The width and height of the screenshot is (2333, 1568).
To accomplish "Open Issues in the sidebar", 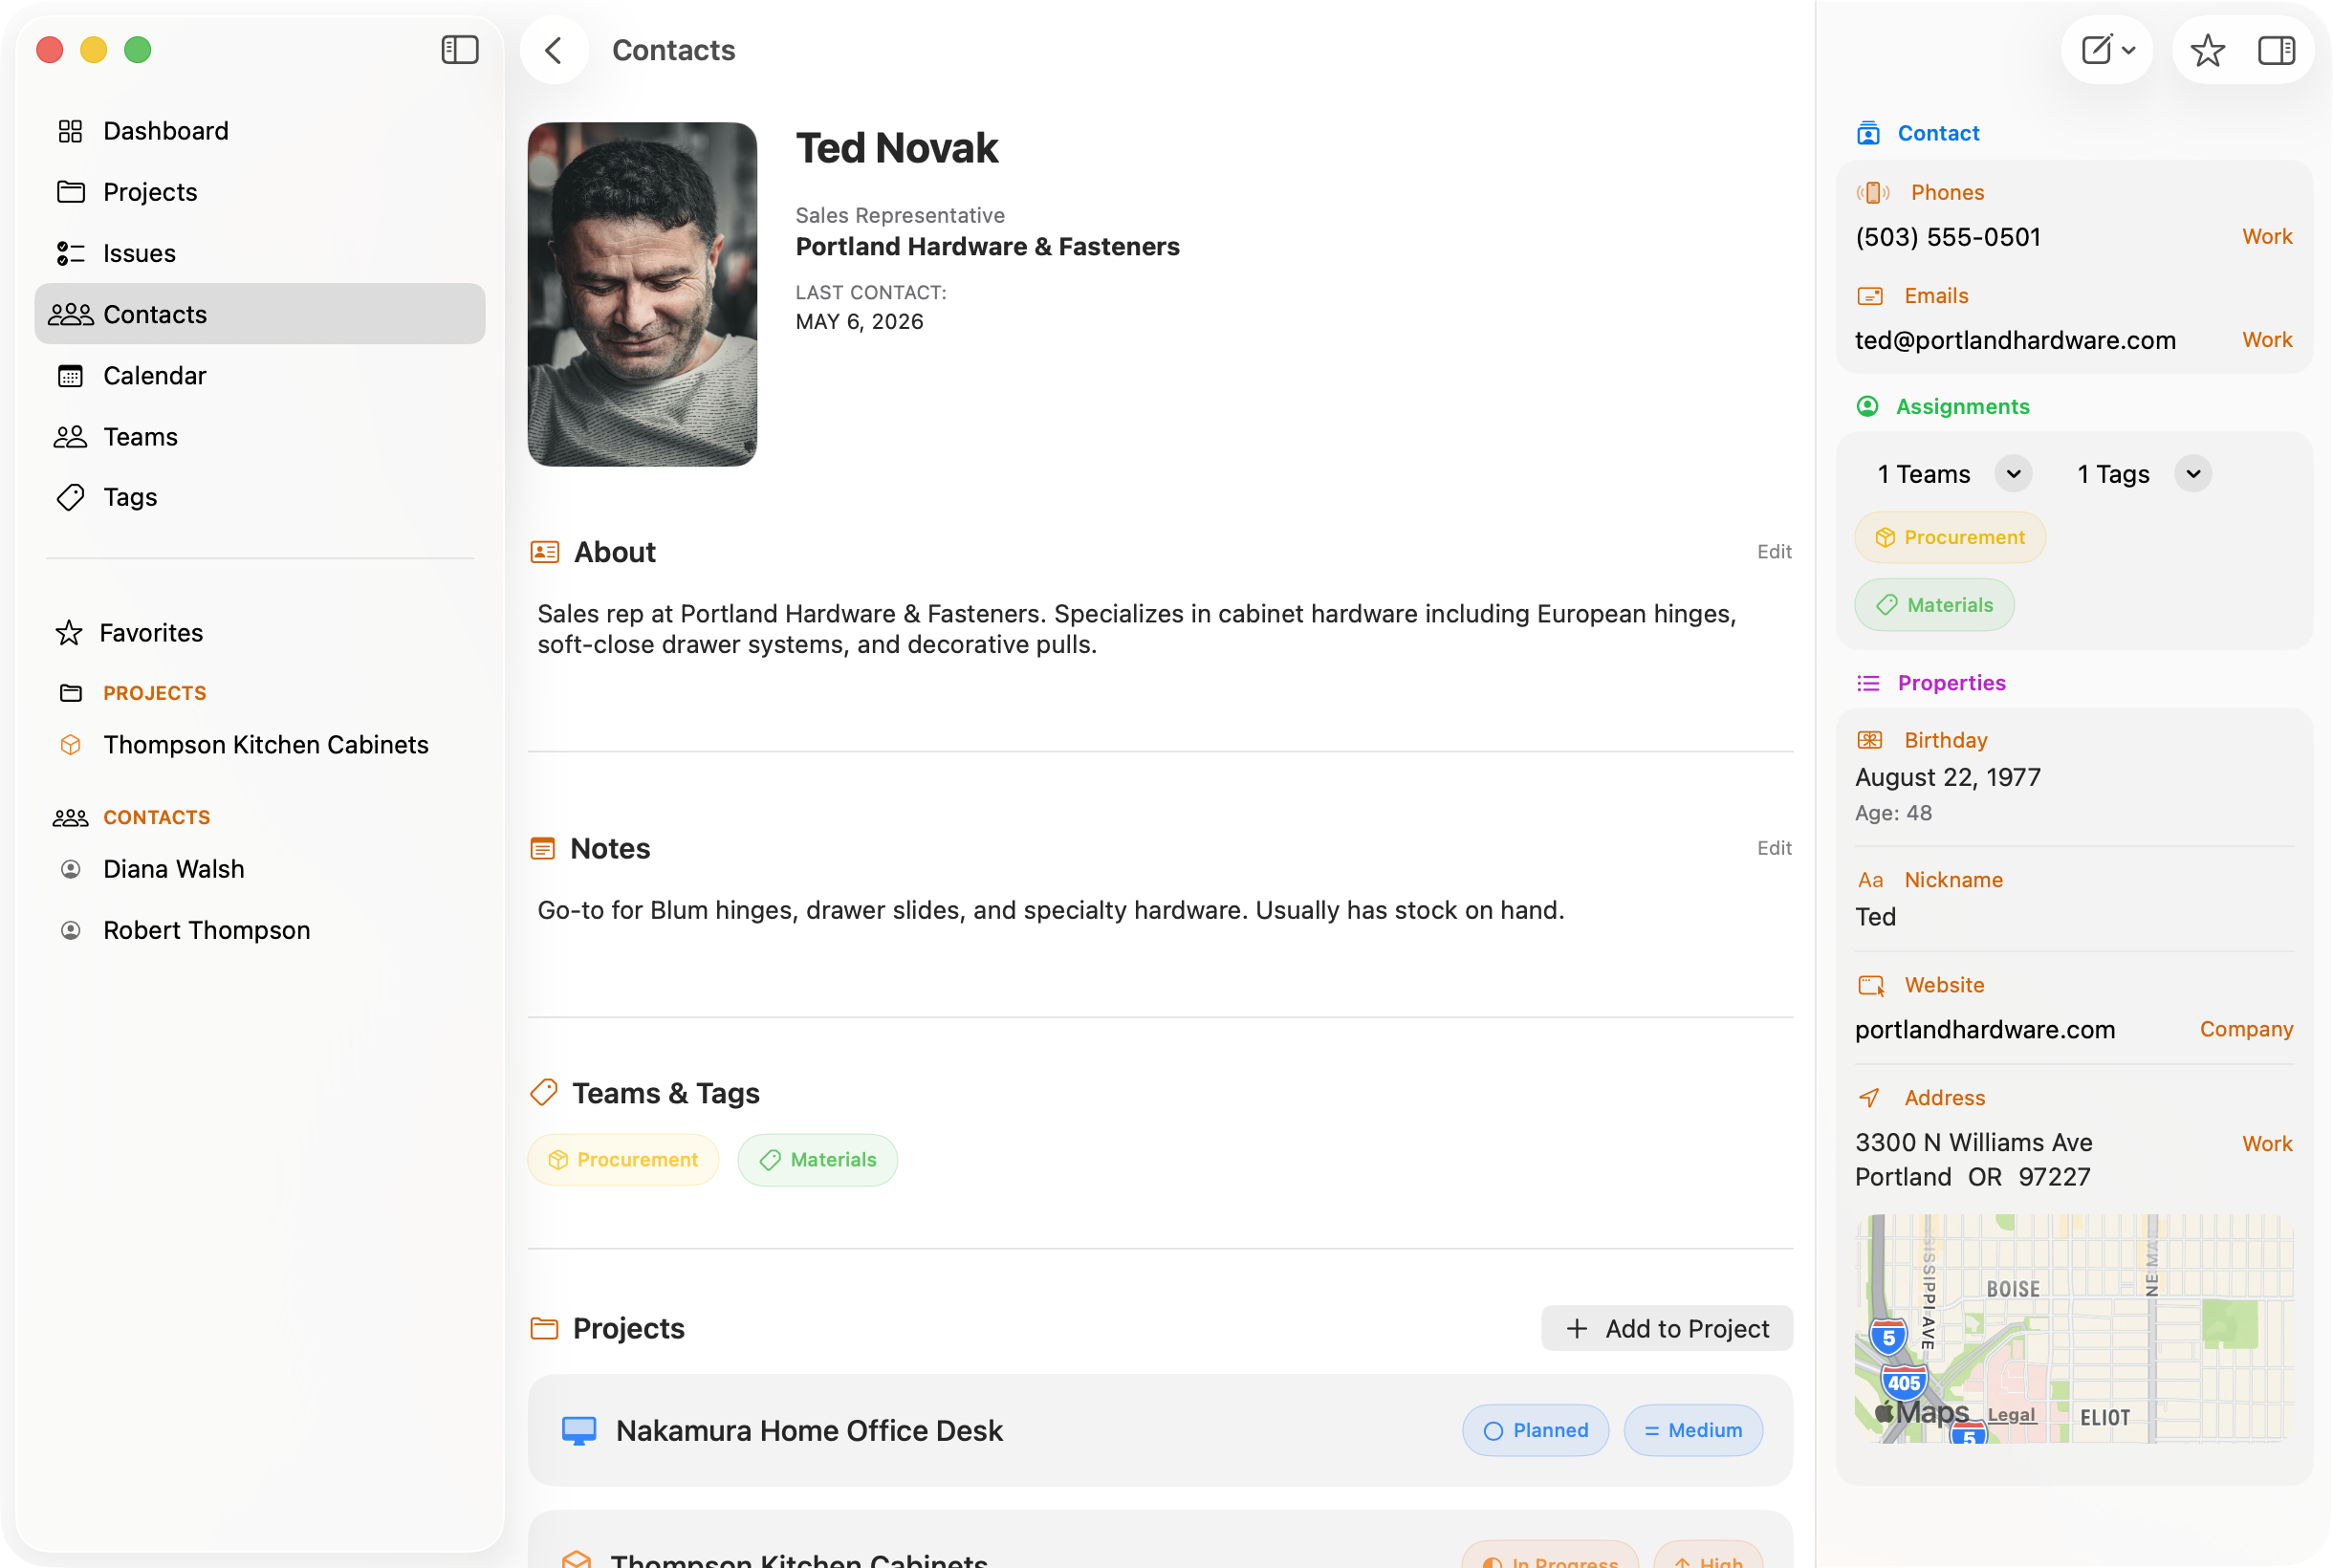I will (x=260, y=253).
